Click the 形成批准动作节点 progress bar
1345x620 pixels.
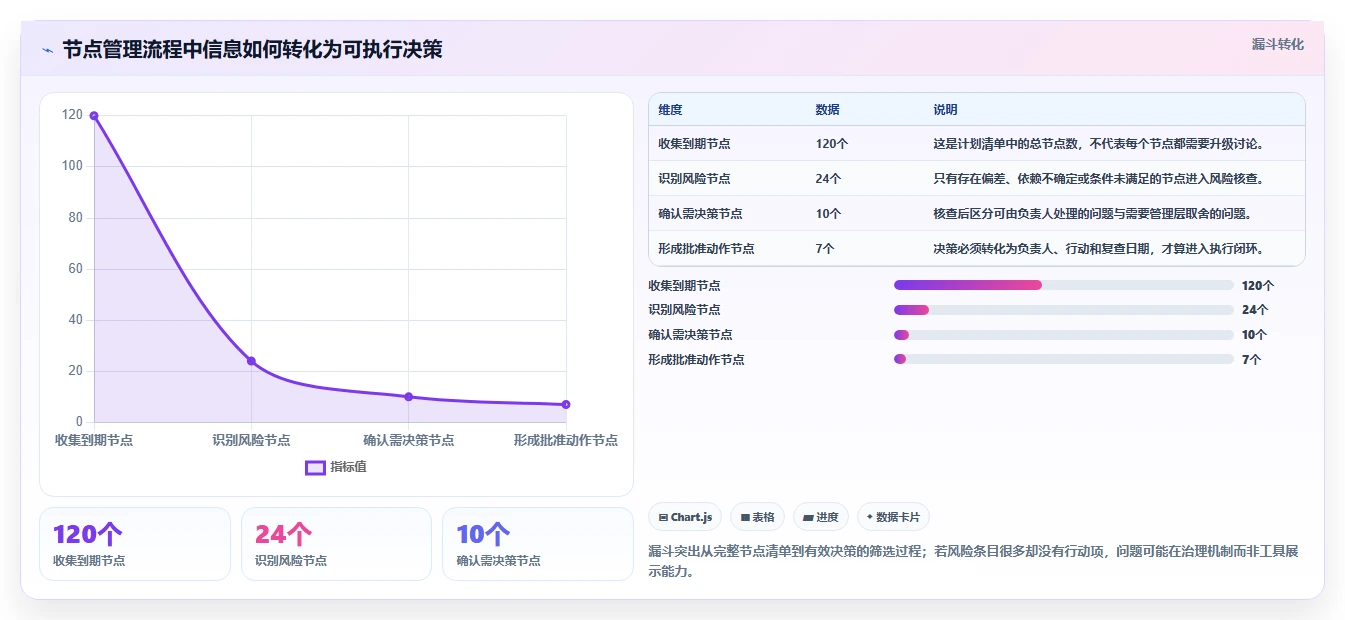1063,359
